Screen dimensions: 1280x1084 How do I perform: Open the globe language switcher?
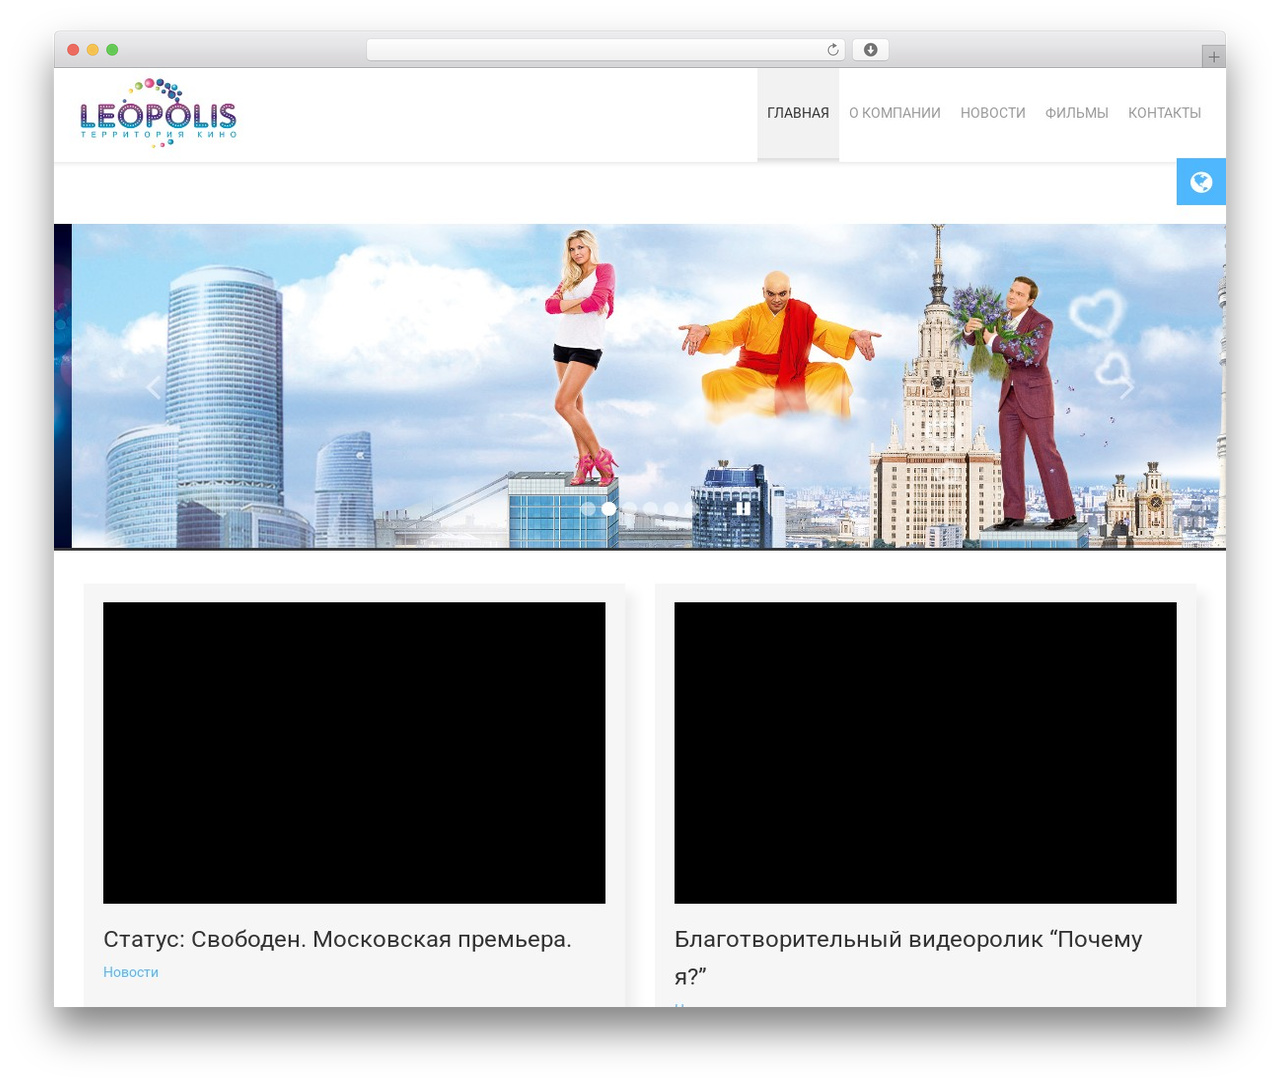1201,182
